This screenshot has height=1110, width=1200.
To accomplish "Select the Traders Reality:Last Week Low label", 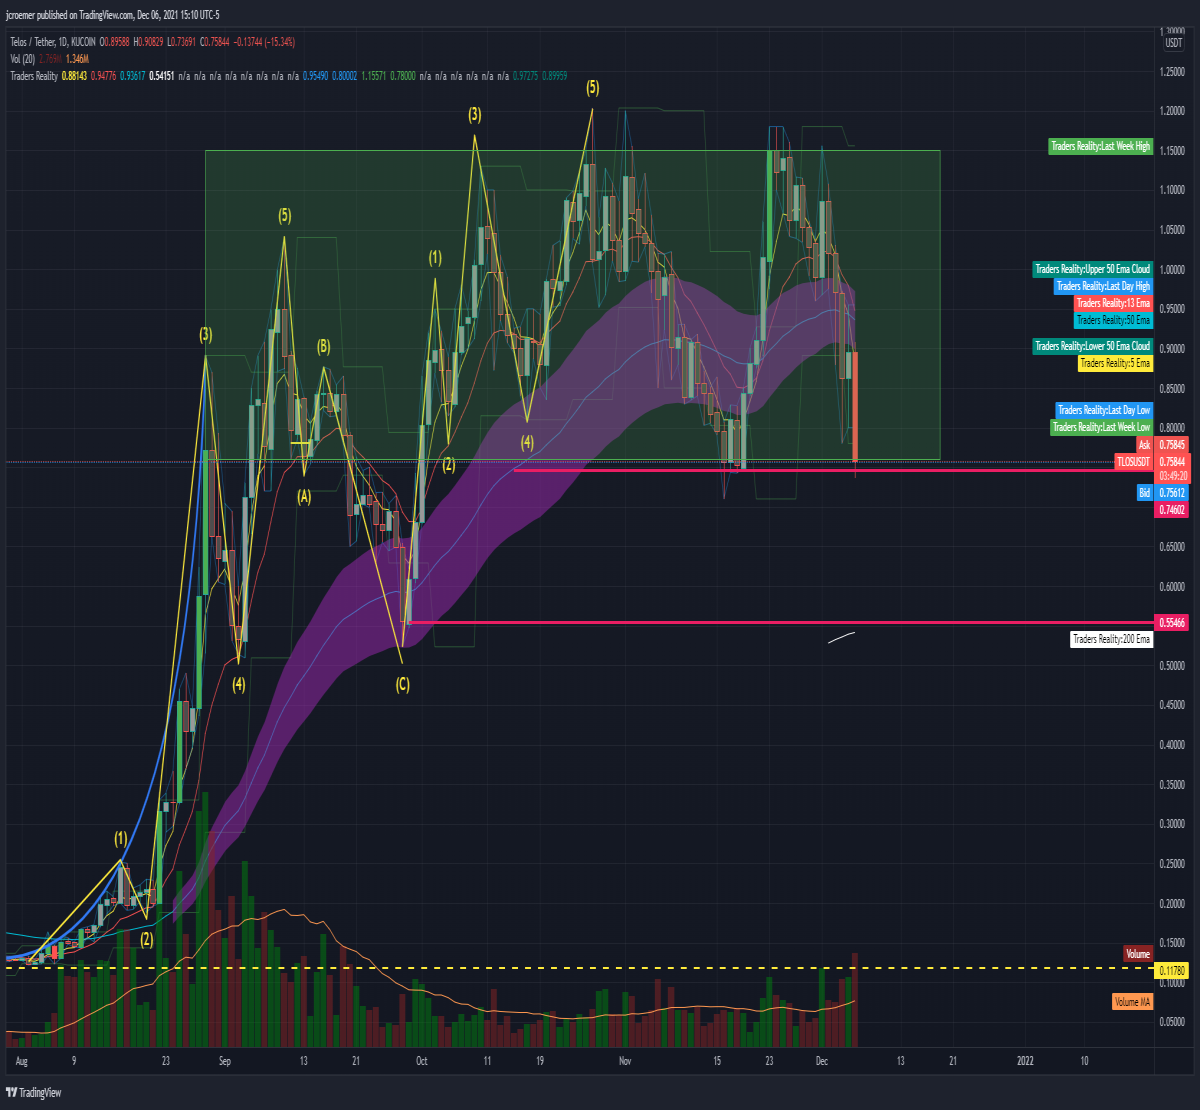I will (1101, 427).
